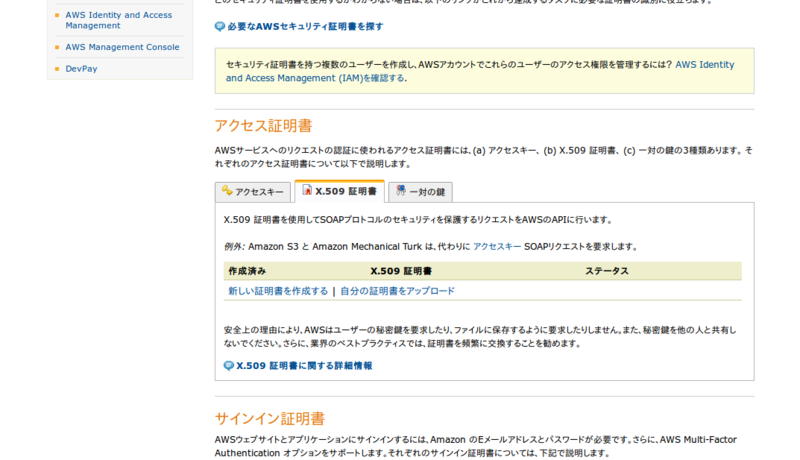Click inline アクセスキー link in exception note
The width and height of the screenshot is (800, 460).
[497, 247]
